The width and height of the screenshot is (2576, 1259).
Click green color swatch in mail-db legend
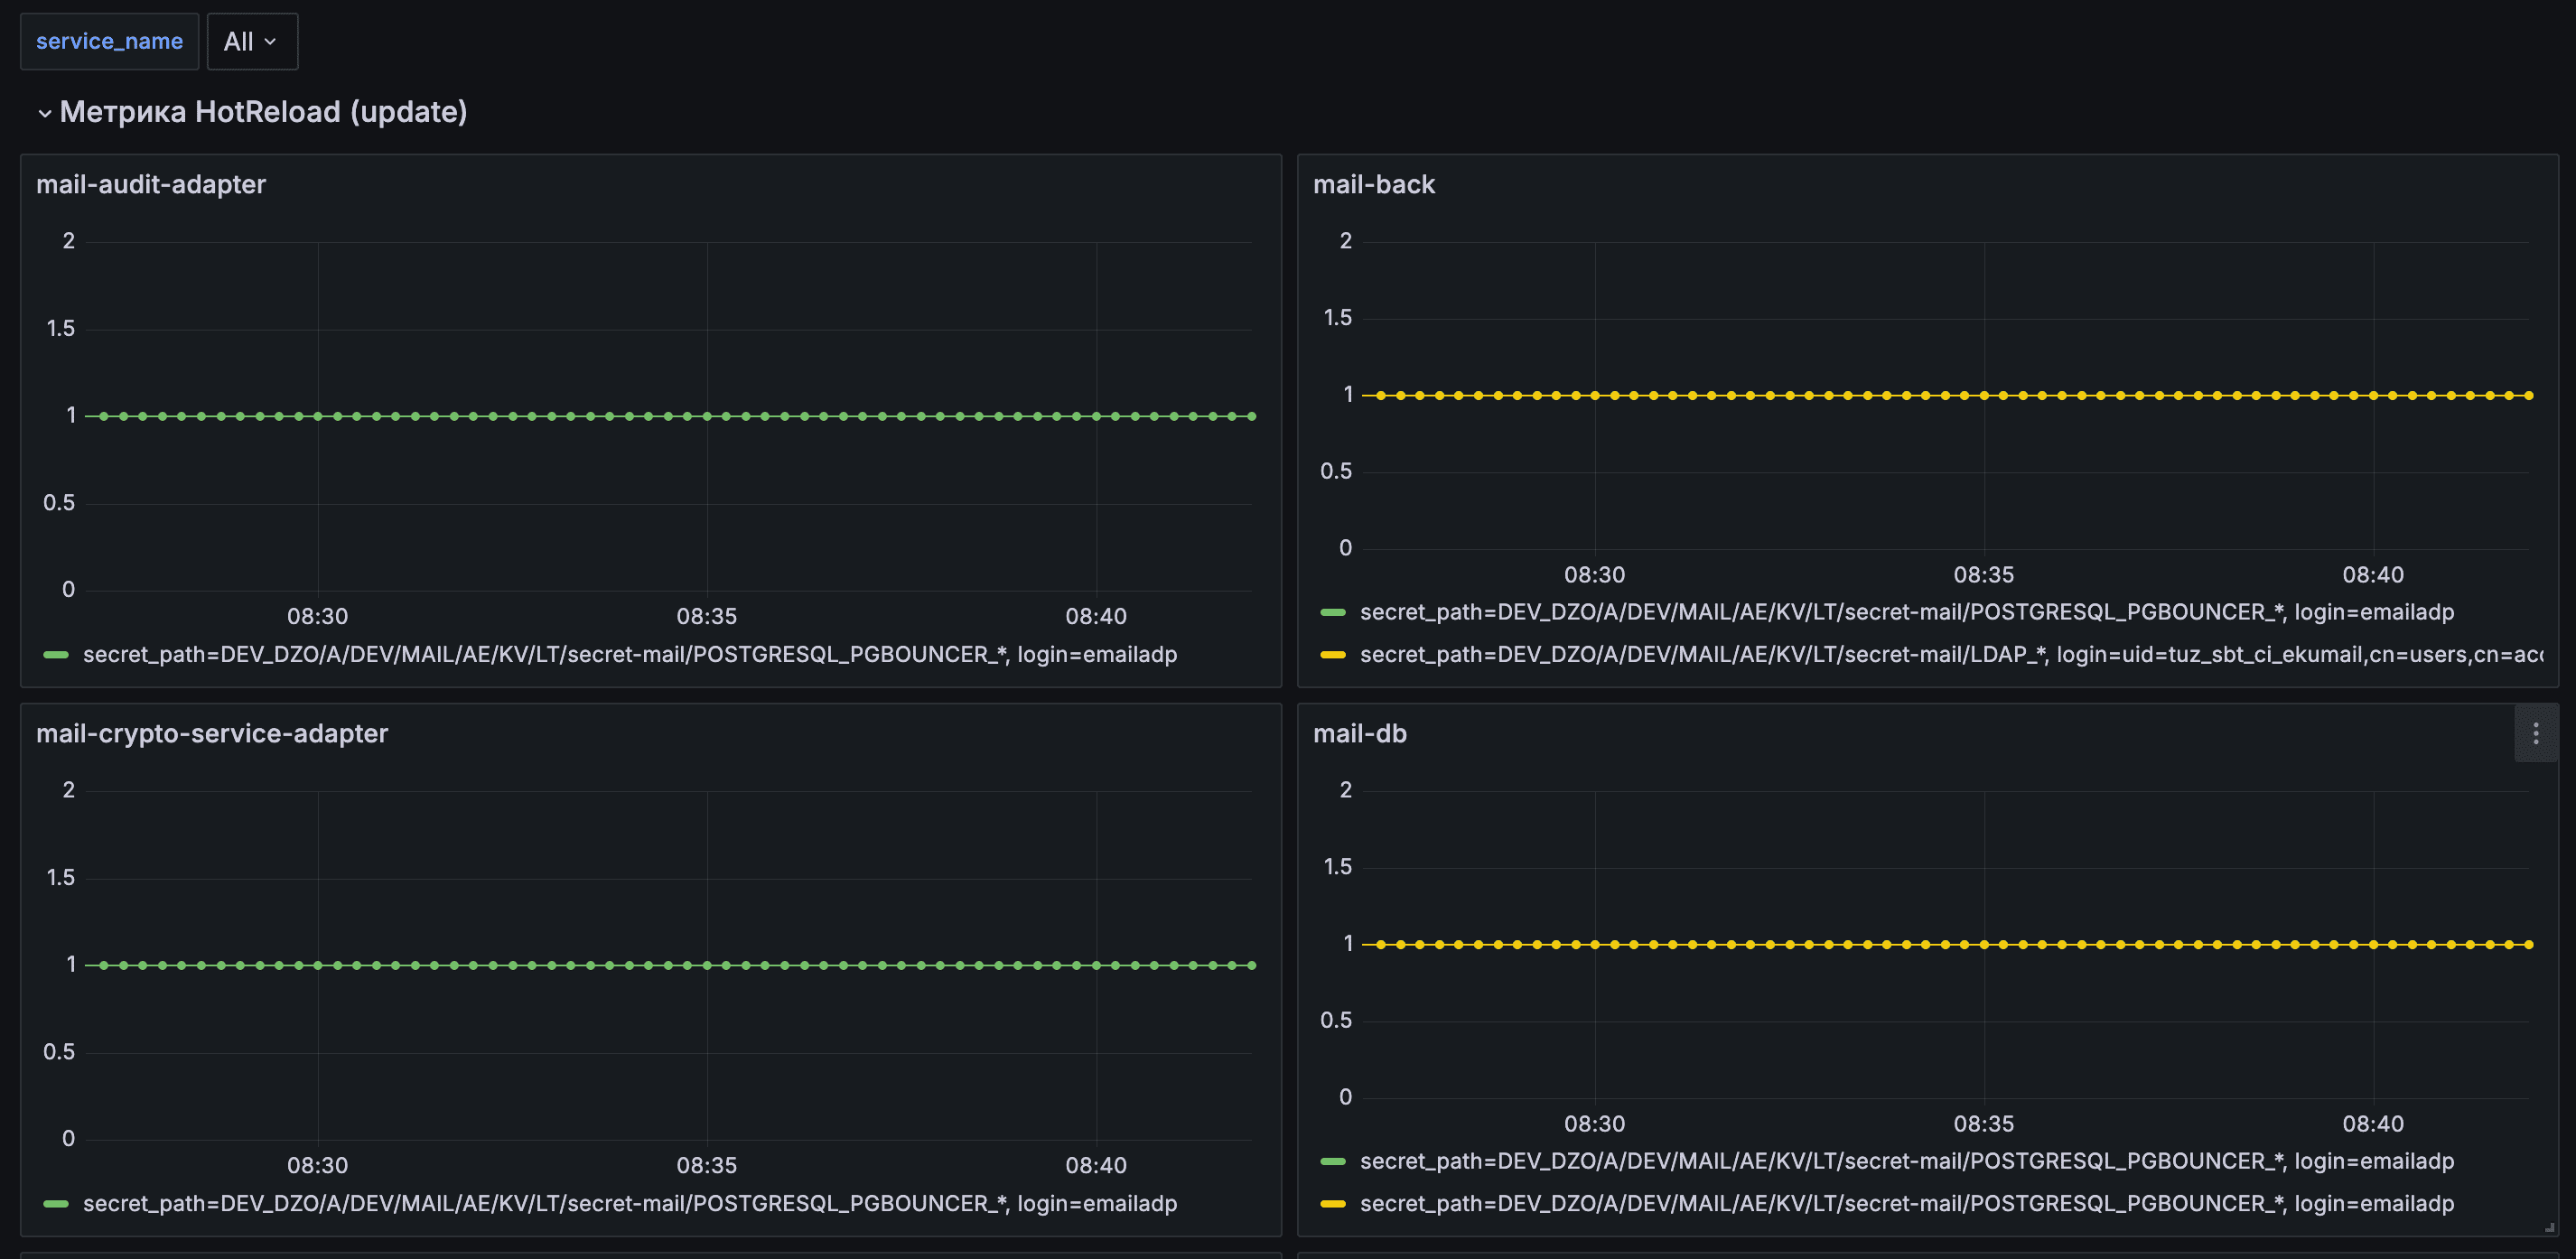1332,1161
